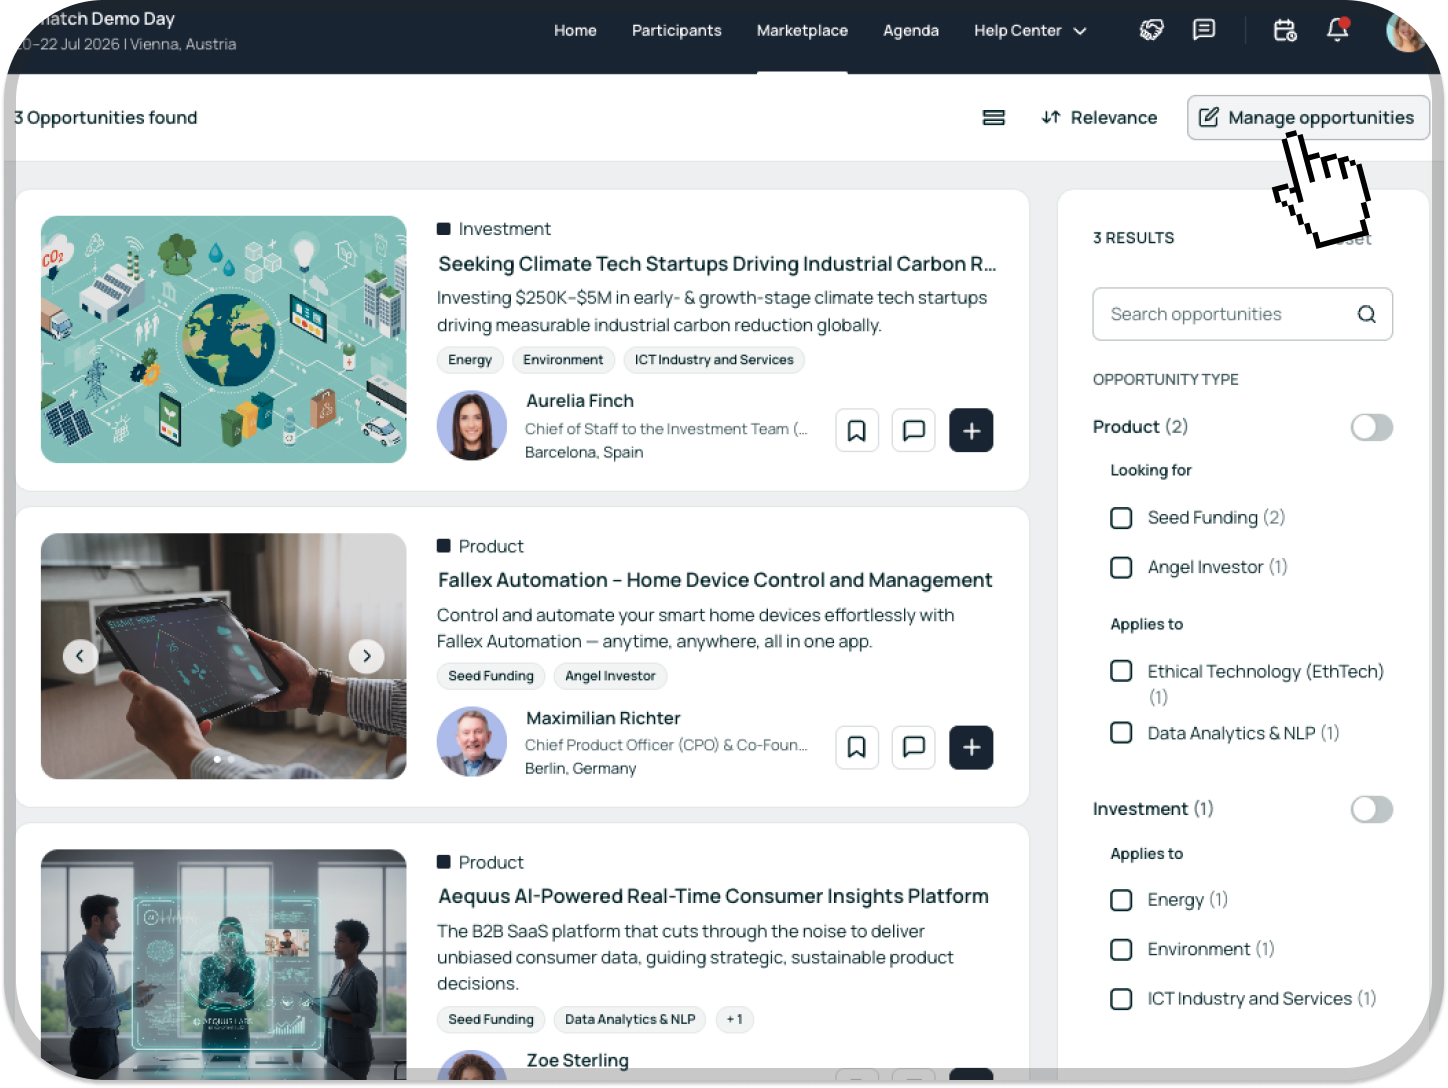Show previous image on Fallex Automation card

(80, 656)
